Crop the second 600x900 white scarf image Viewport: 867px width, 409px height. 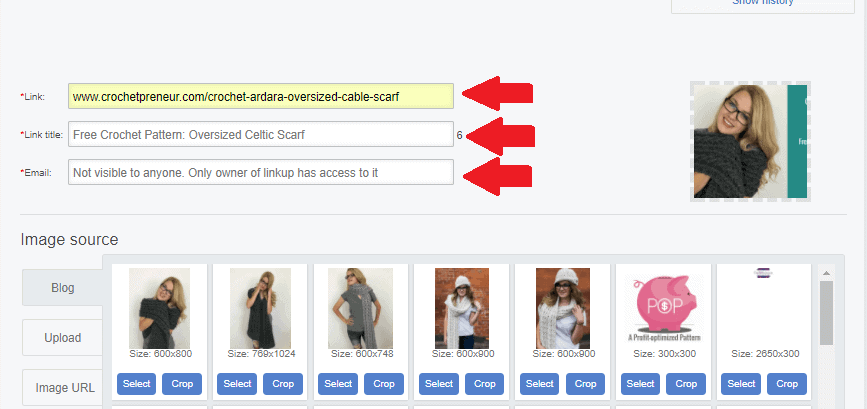(586, 384)
